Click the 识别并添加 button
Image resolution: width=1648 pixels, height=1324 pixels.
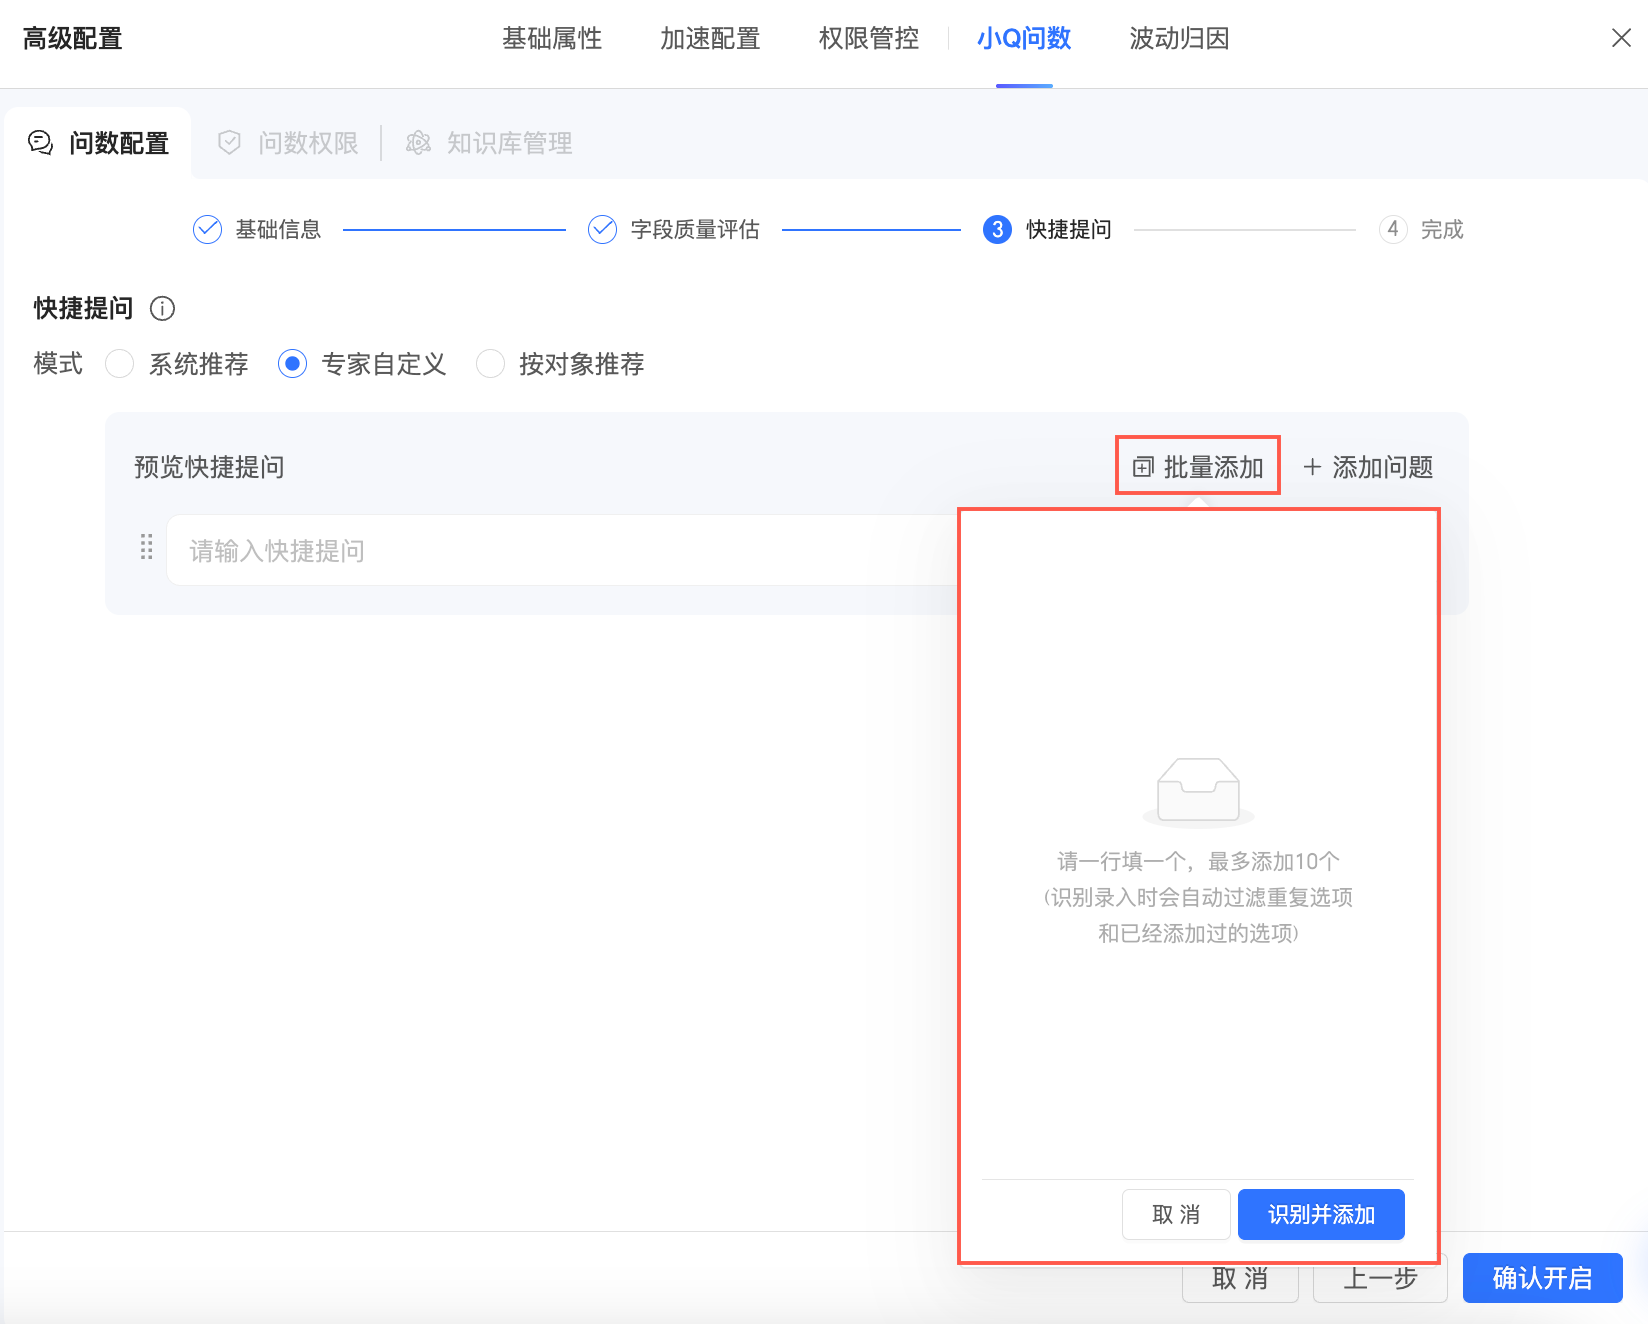[x=1321, y=1214]
